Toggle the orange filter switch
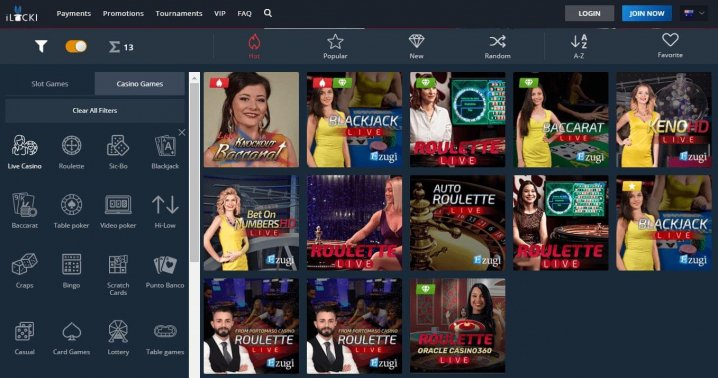 [76, 46]
